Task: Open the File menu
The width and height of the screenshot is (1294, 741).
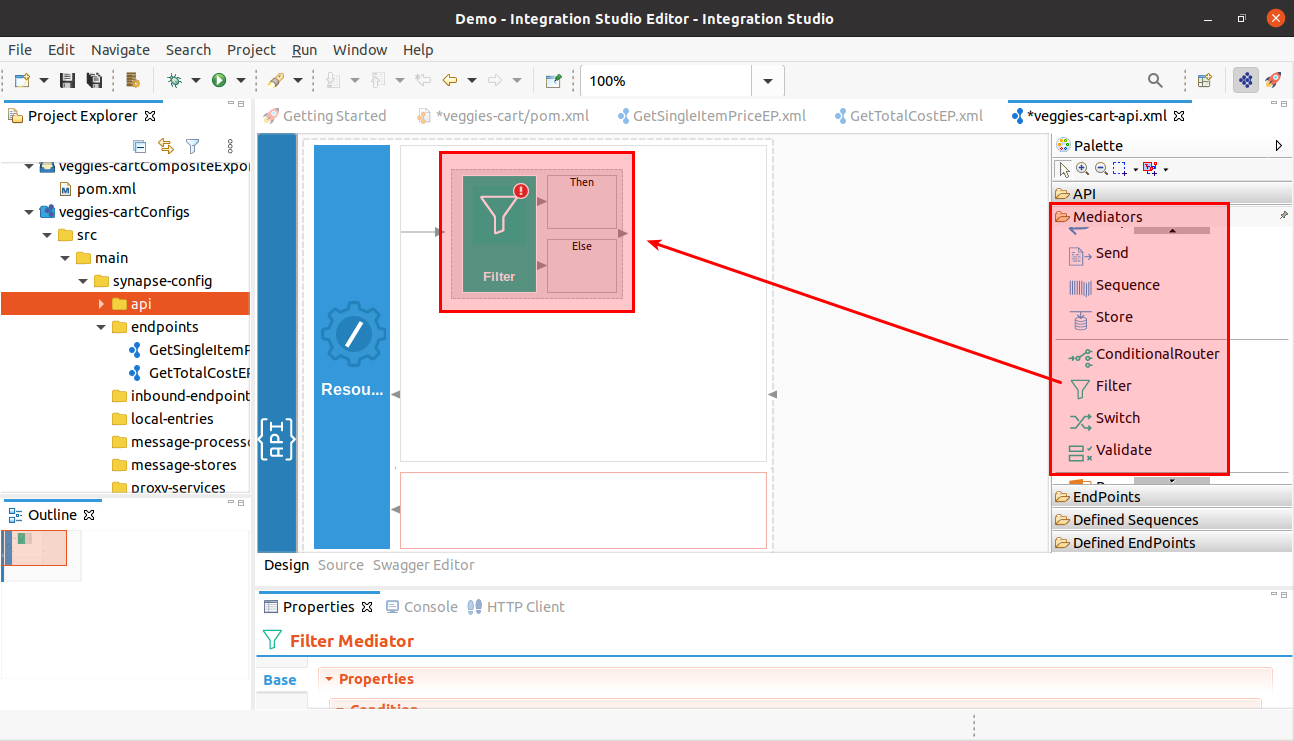Action: [x=20, y=50]
